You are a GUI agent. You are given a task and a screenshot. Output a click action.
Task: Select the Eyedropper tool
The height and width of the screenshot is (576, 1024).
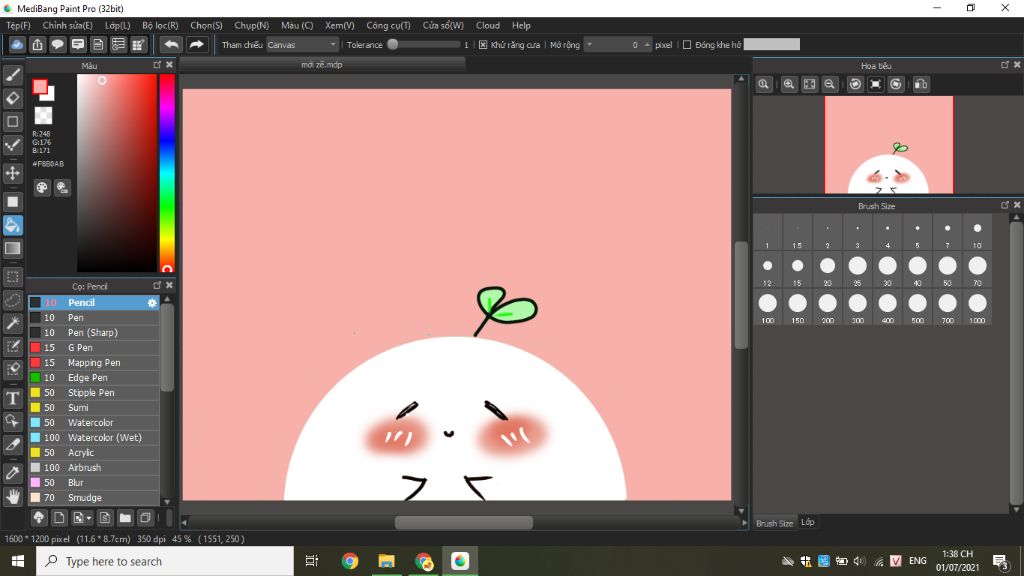(12, 473)
